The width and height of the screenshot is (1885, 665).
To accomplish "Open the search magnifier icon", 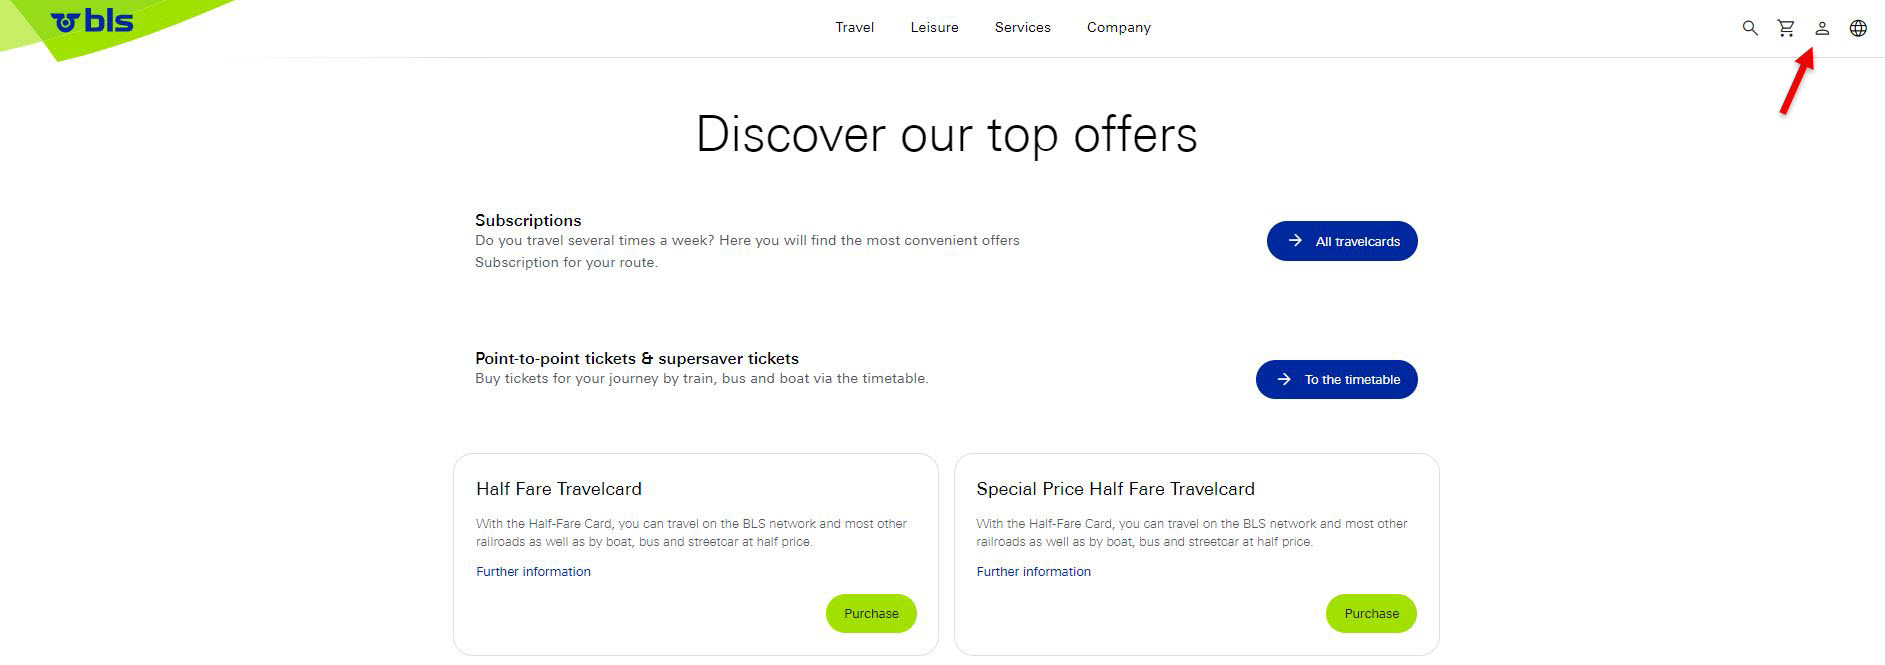I will click(1749, 28).
